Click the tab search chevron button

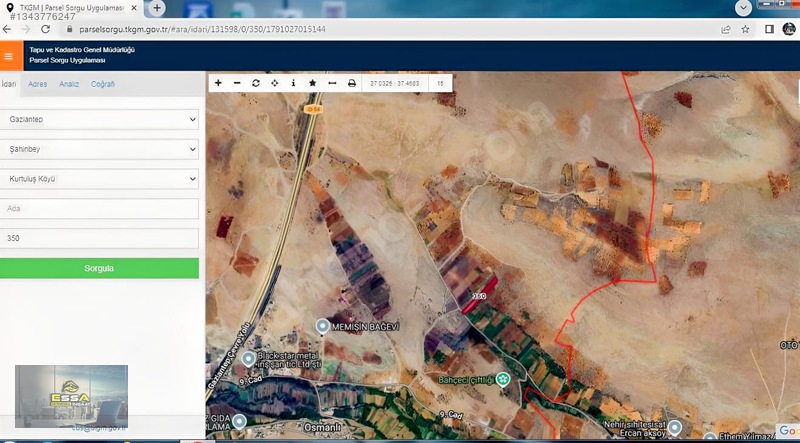[743, 8]
